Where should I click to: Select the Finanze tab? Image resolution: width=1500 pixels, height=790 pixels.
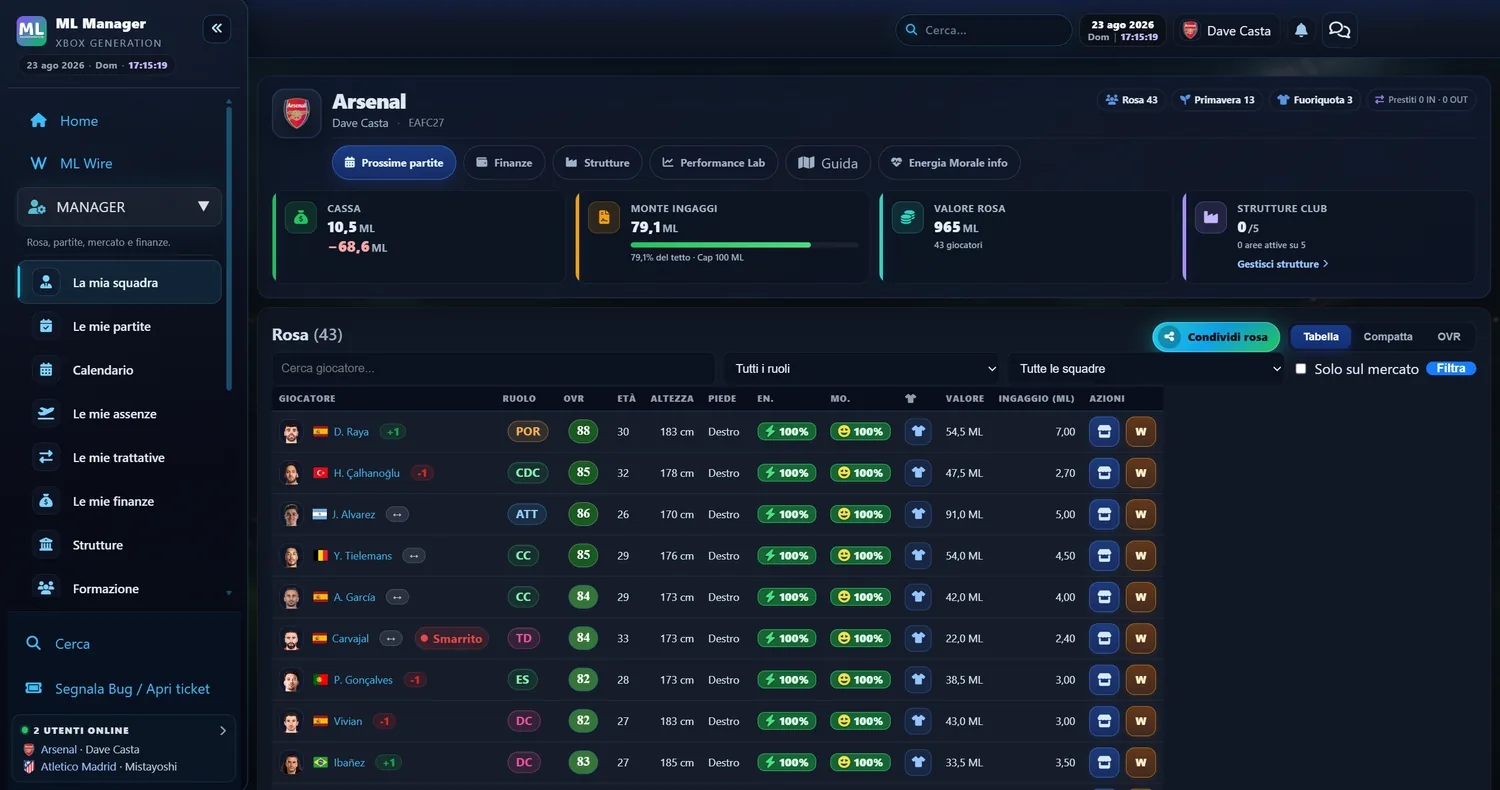(x=504, y=163)
